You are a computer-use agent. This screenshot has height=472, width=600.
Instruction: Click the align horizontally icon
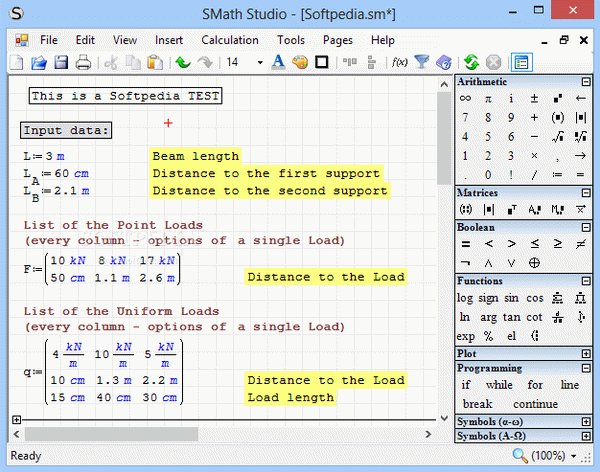[x=349, y=62]
